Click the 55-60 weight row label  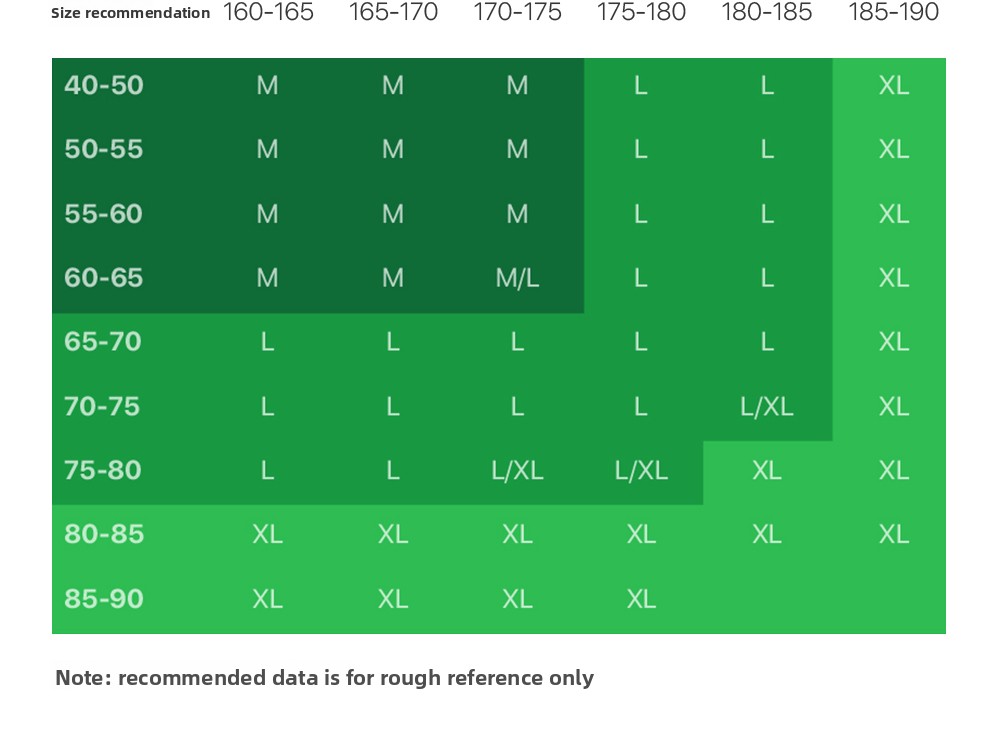(104, 214)
